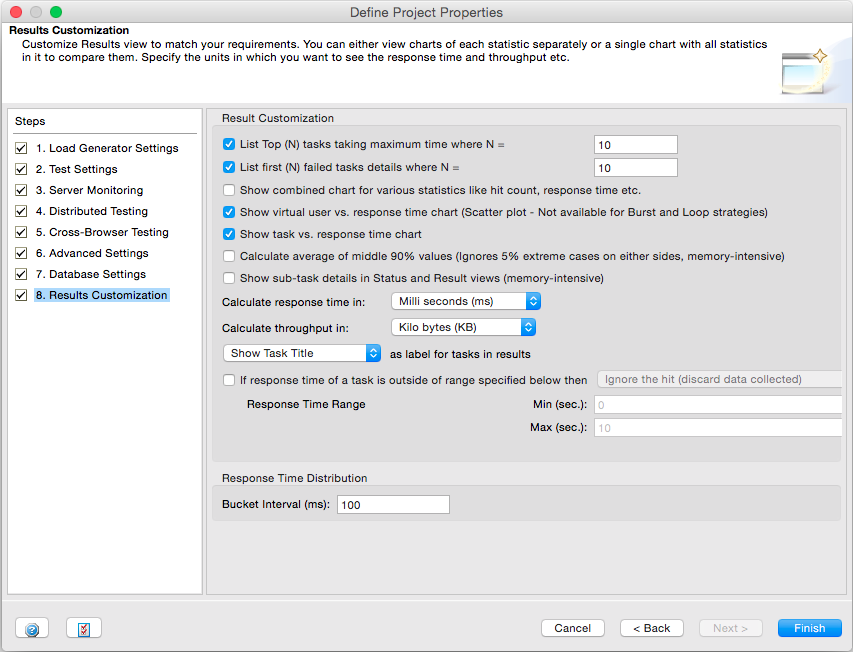The height and width of the screenshot is (652, 853).
Task: Click the checklist icon button beside help
Action: coord(84,628)
